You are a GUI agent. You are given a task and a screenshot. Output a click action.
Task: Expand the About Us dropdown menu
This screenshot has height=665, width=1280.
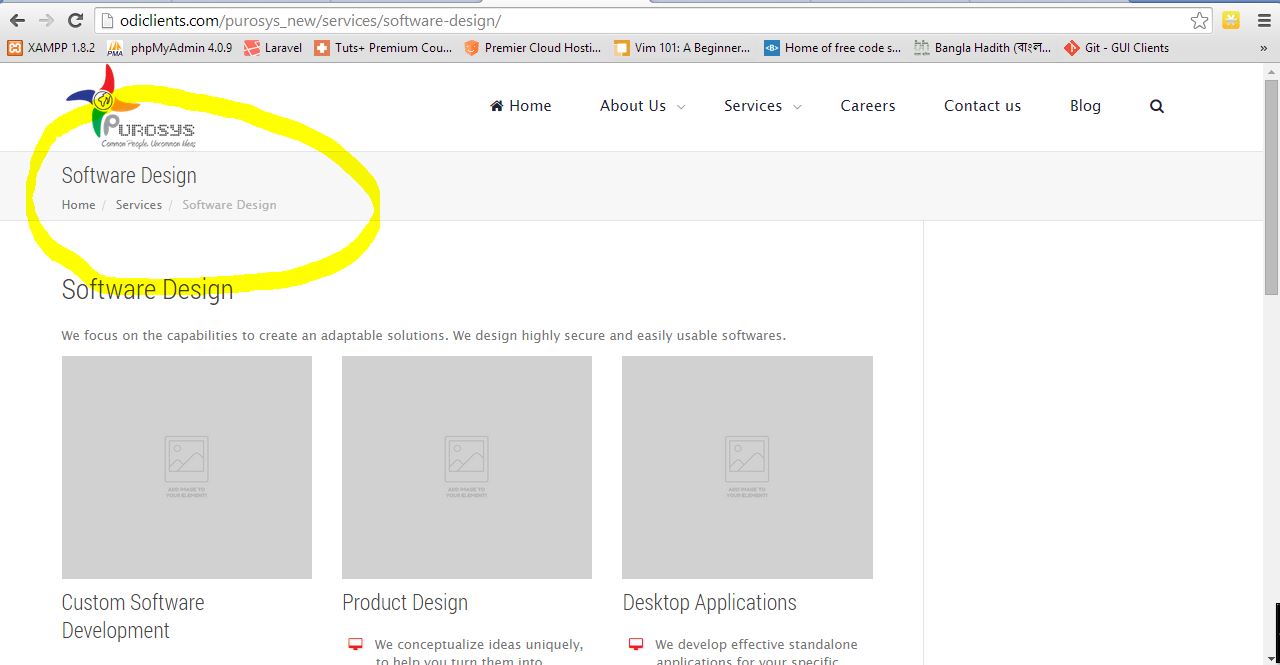[x=642, y=106]
